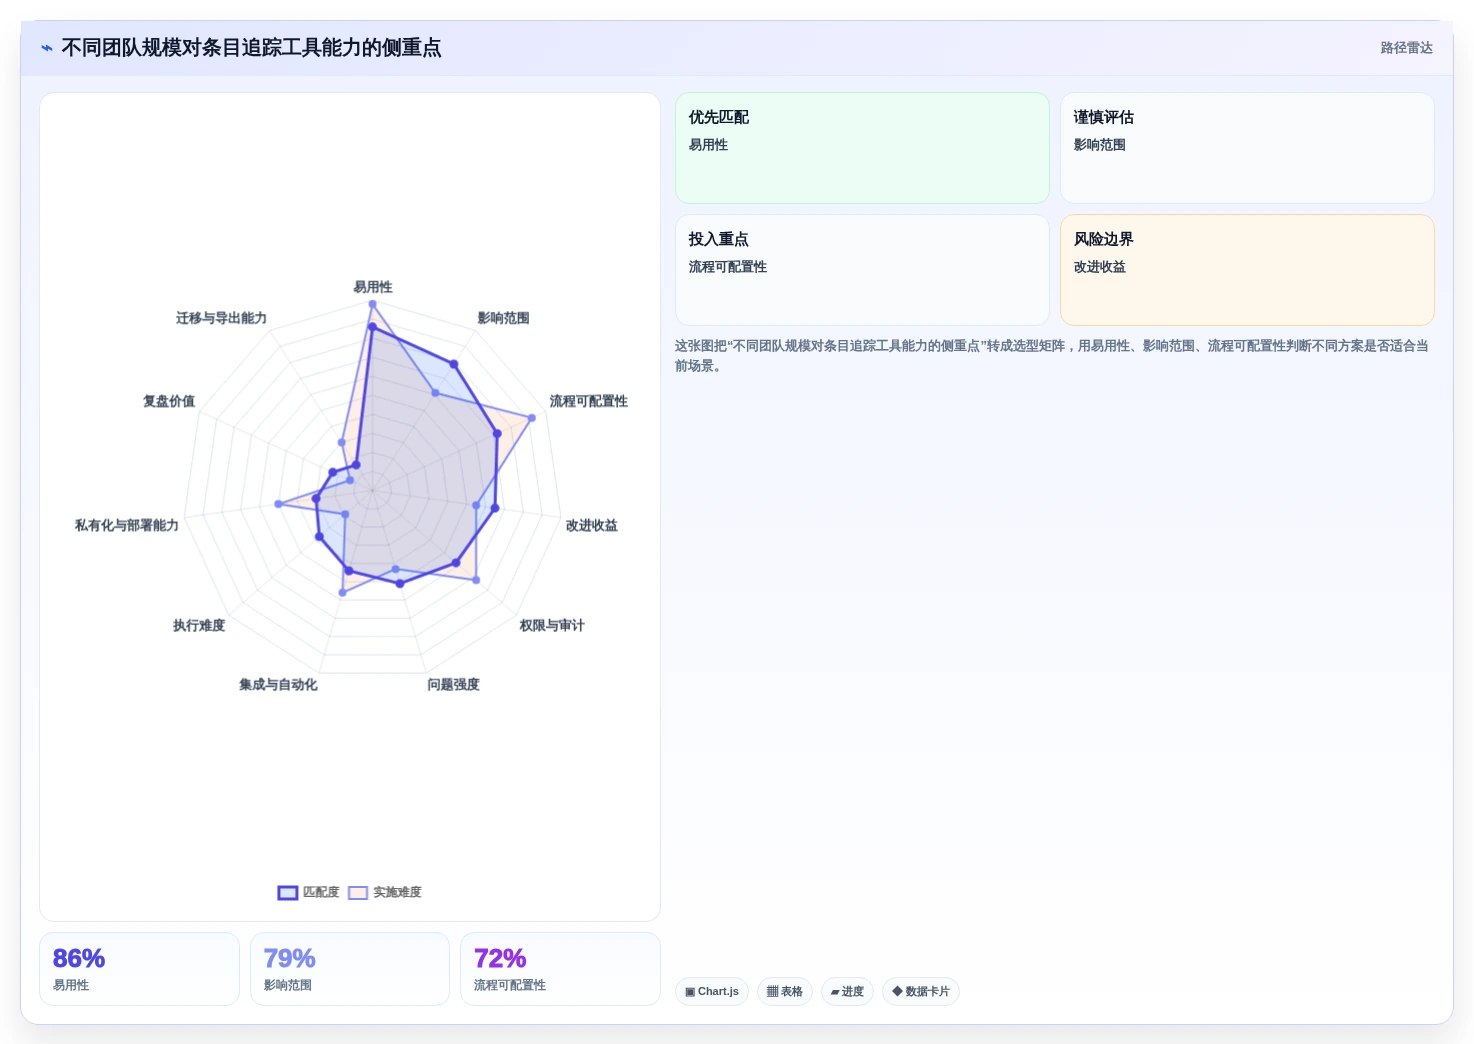Click the 迁移与导出能力 radar axis label
The width and height of the screenshot is (1474, 1044).
[x=221, y=318]
